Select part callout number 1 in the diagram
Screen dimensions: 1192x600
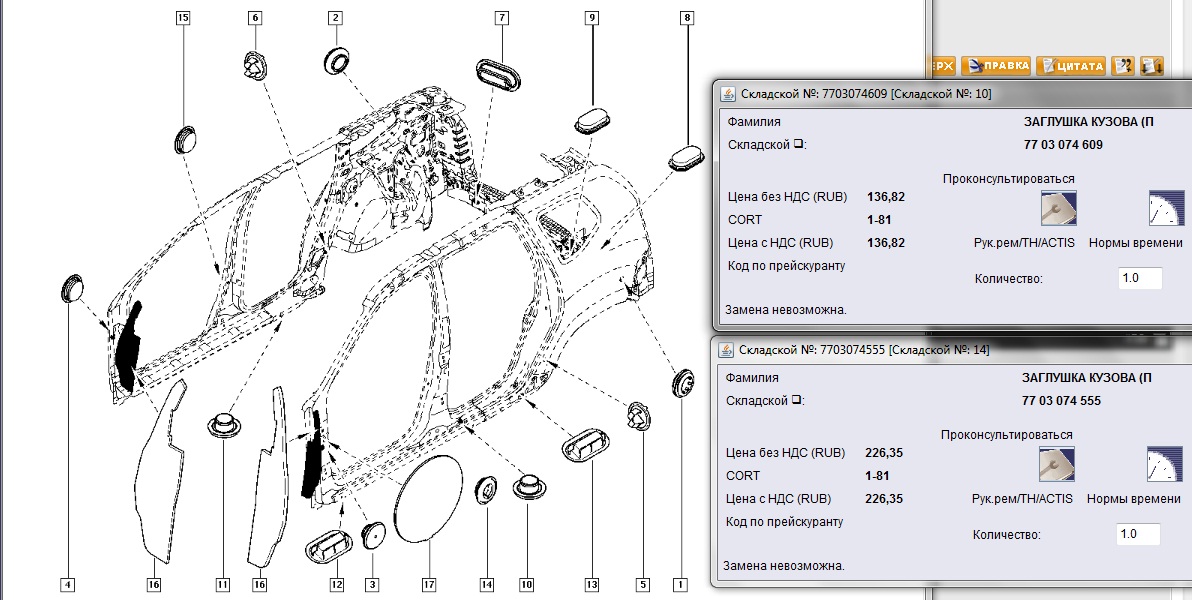pyautogui.click(x=682, y=584)
